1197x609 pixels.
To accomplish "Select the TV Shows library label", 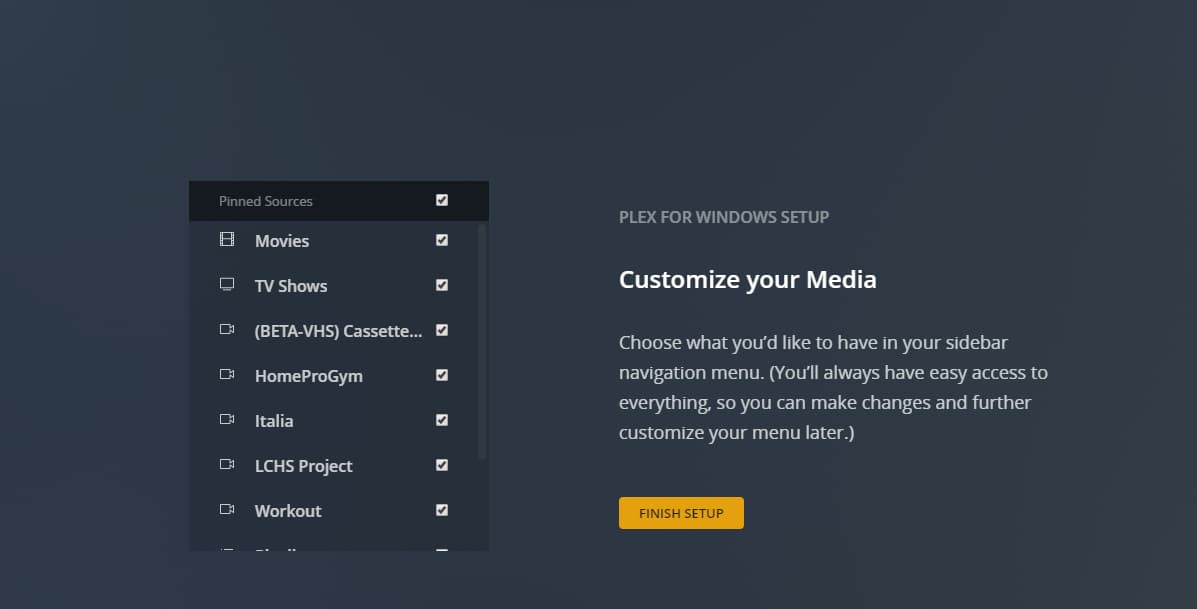I will tap(291, 286).
